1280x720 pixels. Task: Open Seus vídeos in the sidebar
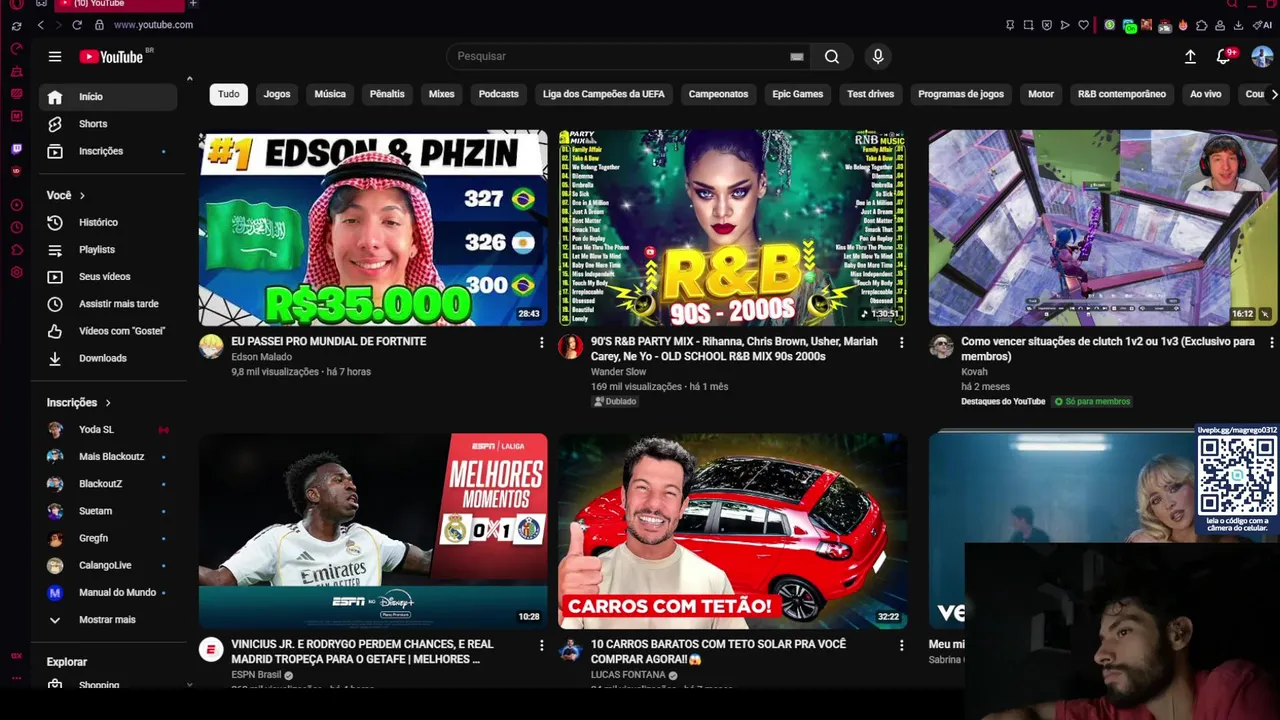tap(108, 276)
